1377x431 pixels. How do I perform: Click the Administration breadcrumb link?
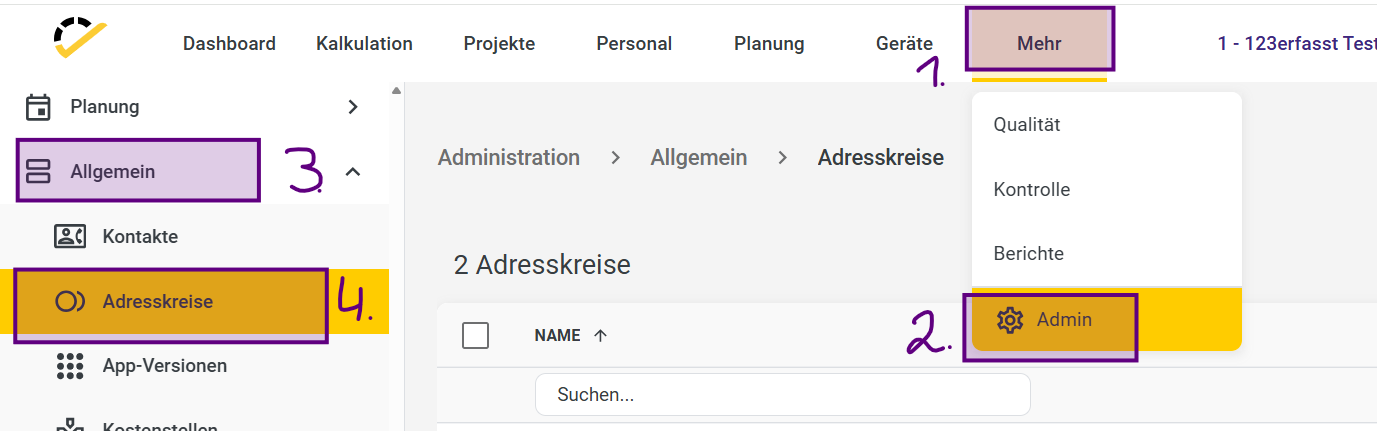click(x=509, y=158)
